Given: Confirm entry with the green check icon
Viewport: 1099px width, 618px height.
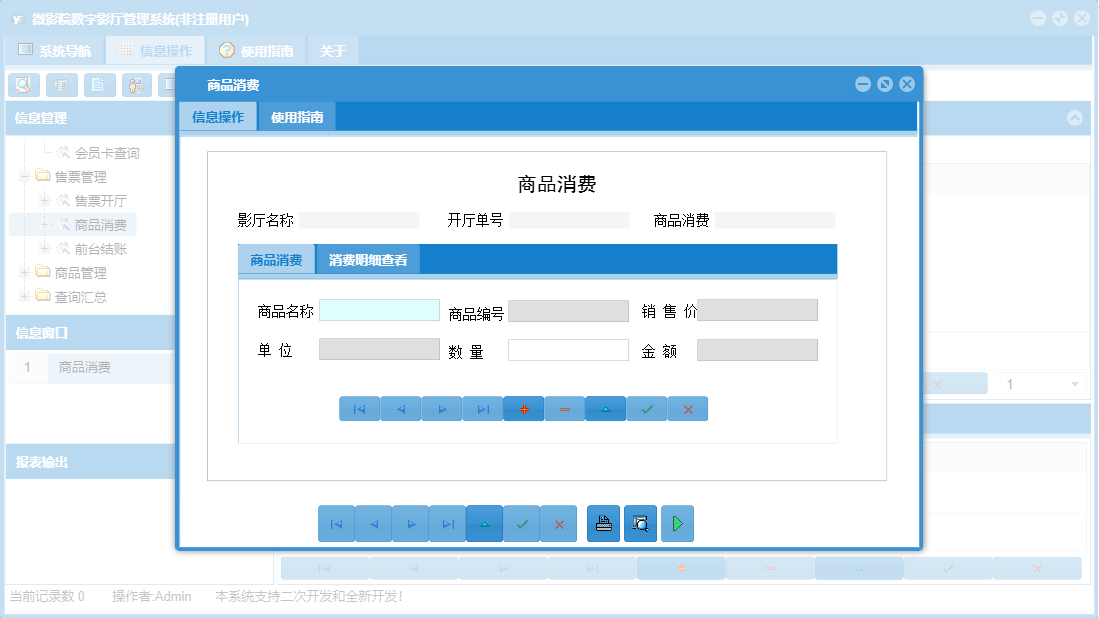Looking at the screenshot, I should [x=646, y=408].
